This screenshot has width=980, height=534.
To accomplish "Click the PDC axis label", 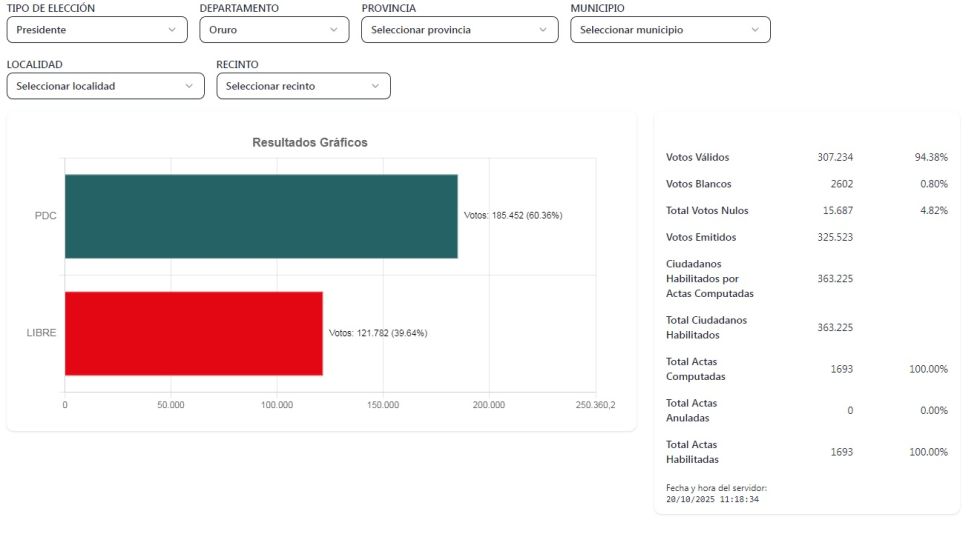I will [45, 216].
